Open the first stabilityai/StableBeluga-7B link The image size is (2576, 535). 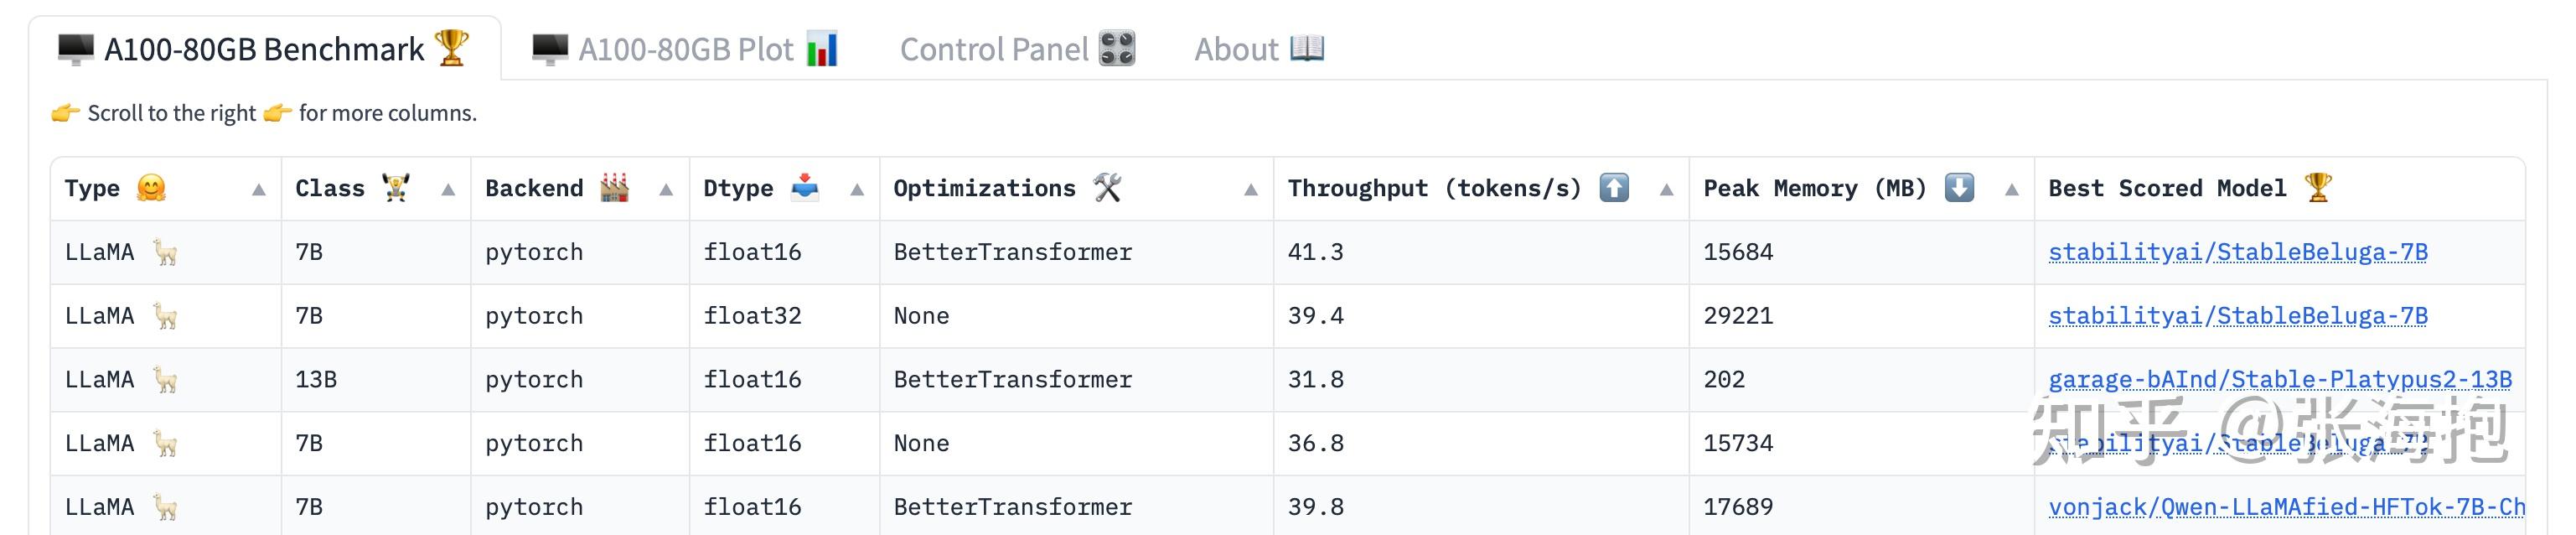pyautogui.click(x=2237, y=252)
